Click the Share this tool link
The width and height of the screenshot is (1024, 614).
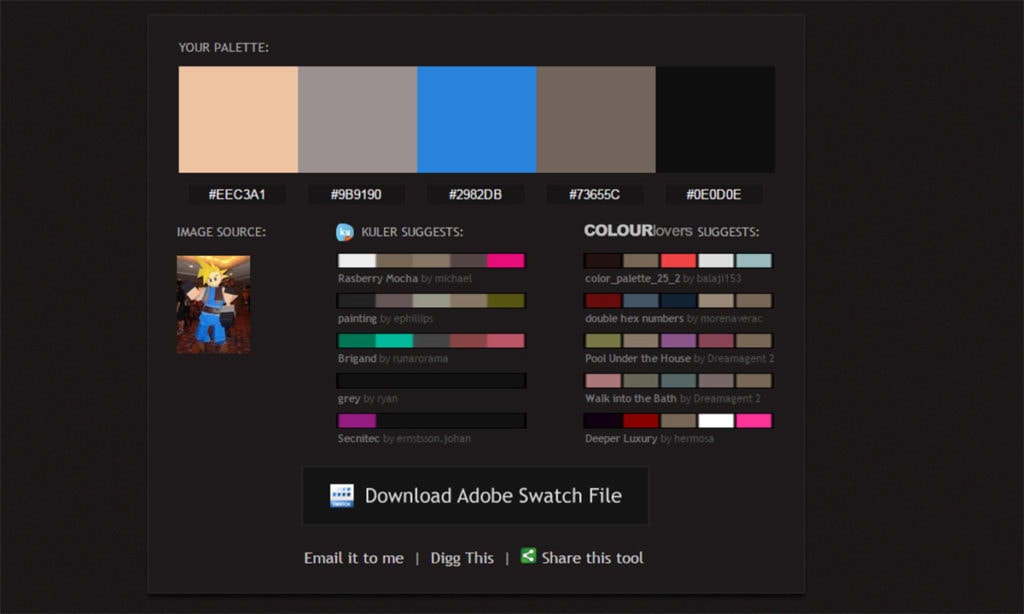[591, 558]
